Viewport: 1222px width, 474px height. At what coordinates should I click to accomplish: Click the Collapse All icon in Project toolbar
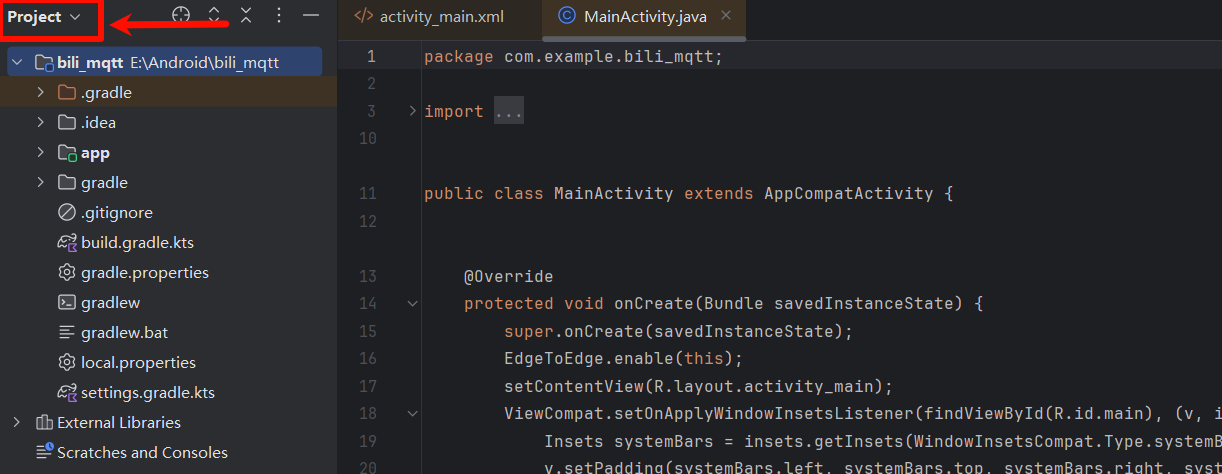click(x=246, y=16)
